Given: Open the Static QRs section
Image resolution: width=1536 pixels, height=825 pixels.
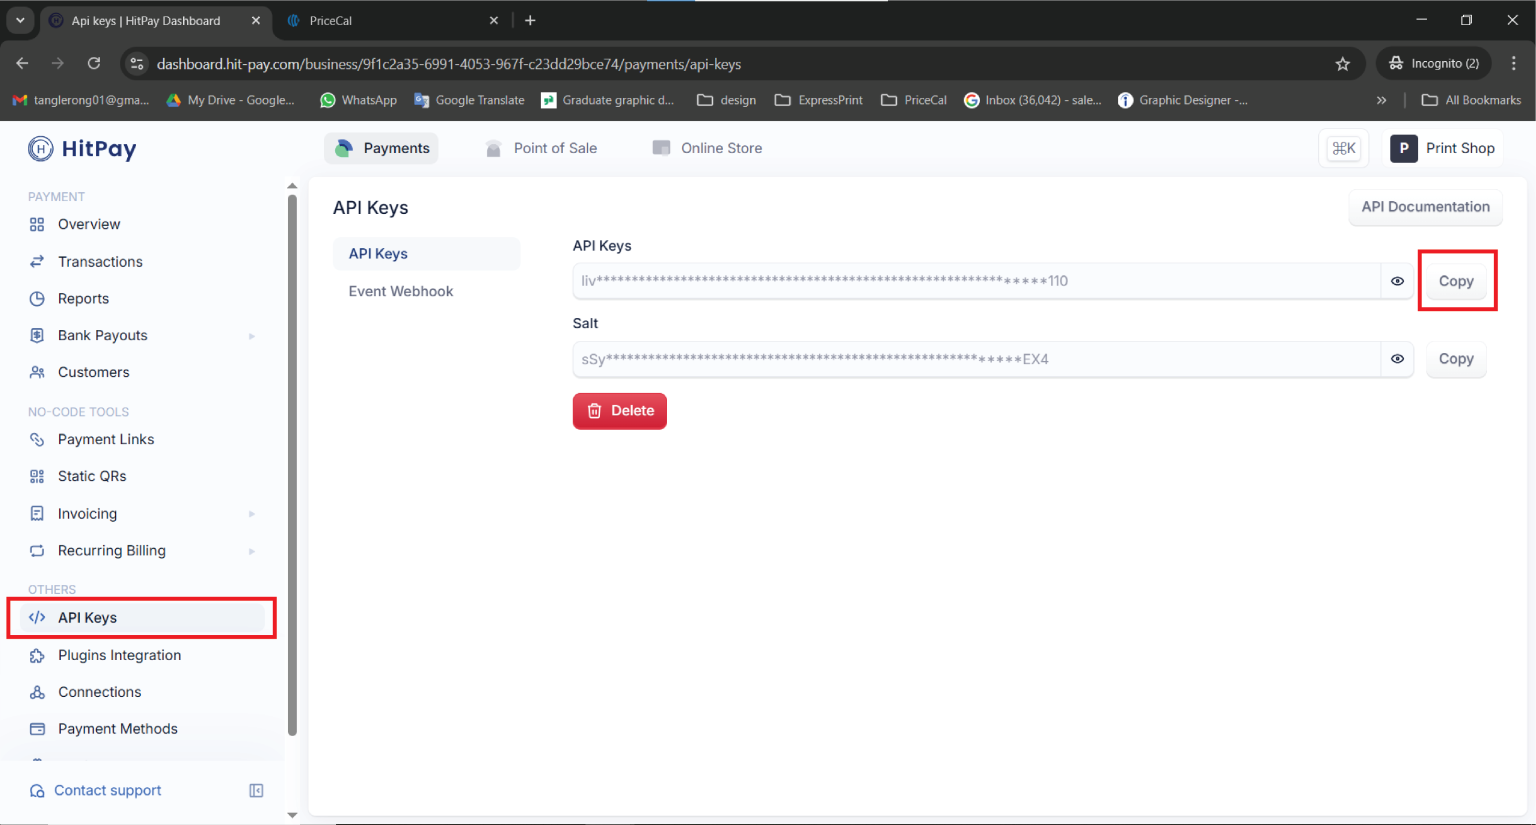Looking at the screenshot, I should (x=91, y=476).
